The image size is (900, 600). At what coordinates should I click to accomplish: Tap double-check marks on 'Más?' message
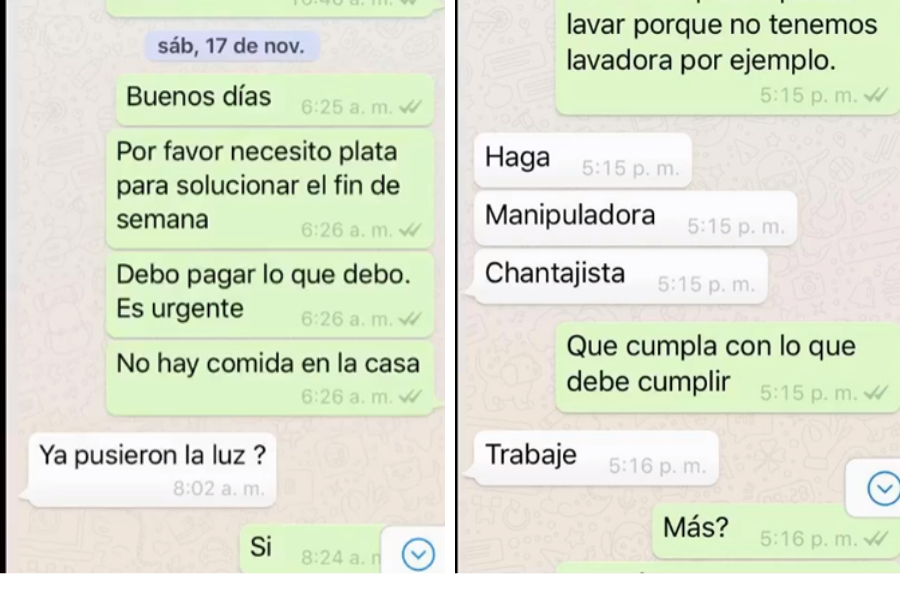[x=876, y=539]
